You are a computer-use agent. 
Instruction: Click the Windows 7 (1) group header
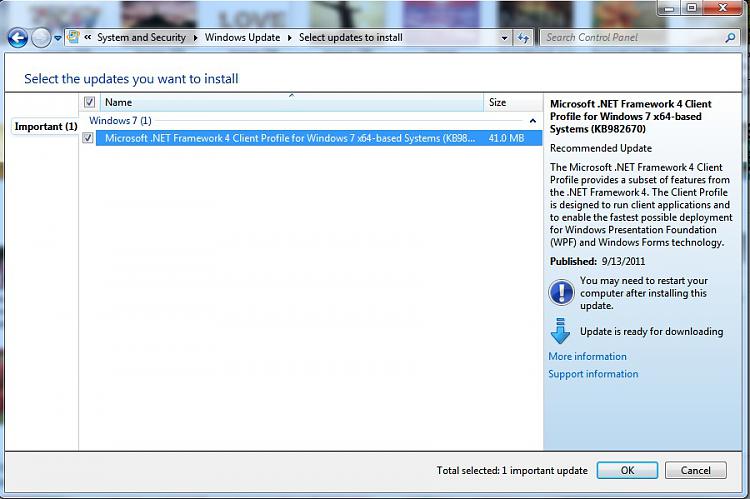[x=121, y=121]
